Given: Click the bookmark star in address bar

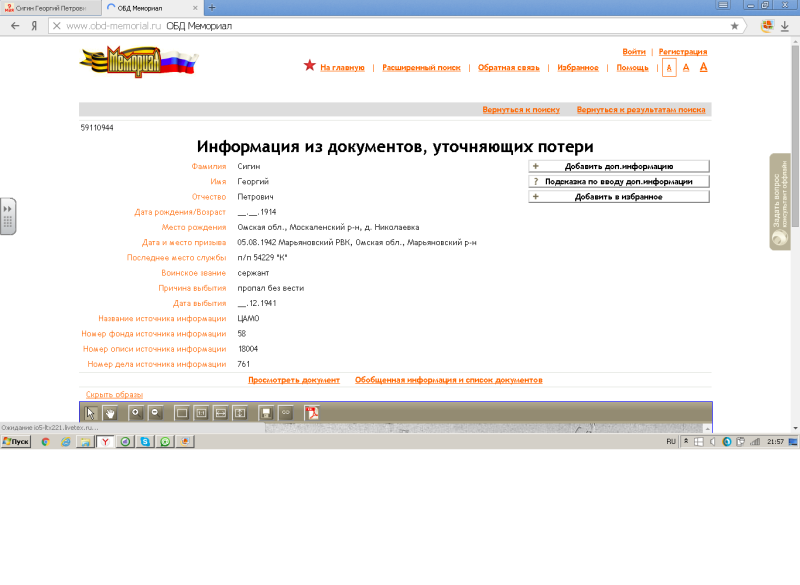Looking at the screenshot, I should (x=734, y=26).
